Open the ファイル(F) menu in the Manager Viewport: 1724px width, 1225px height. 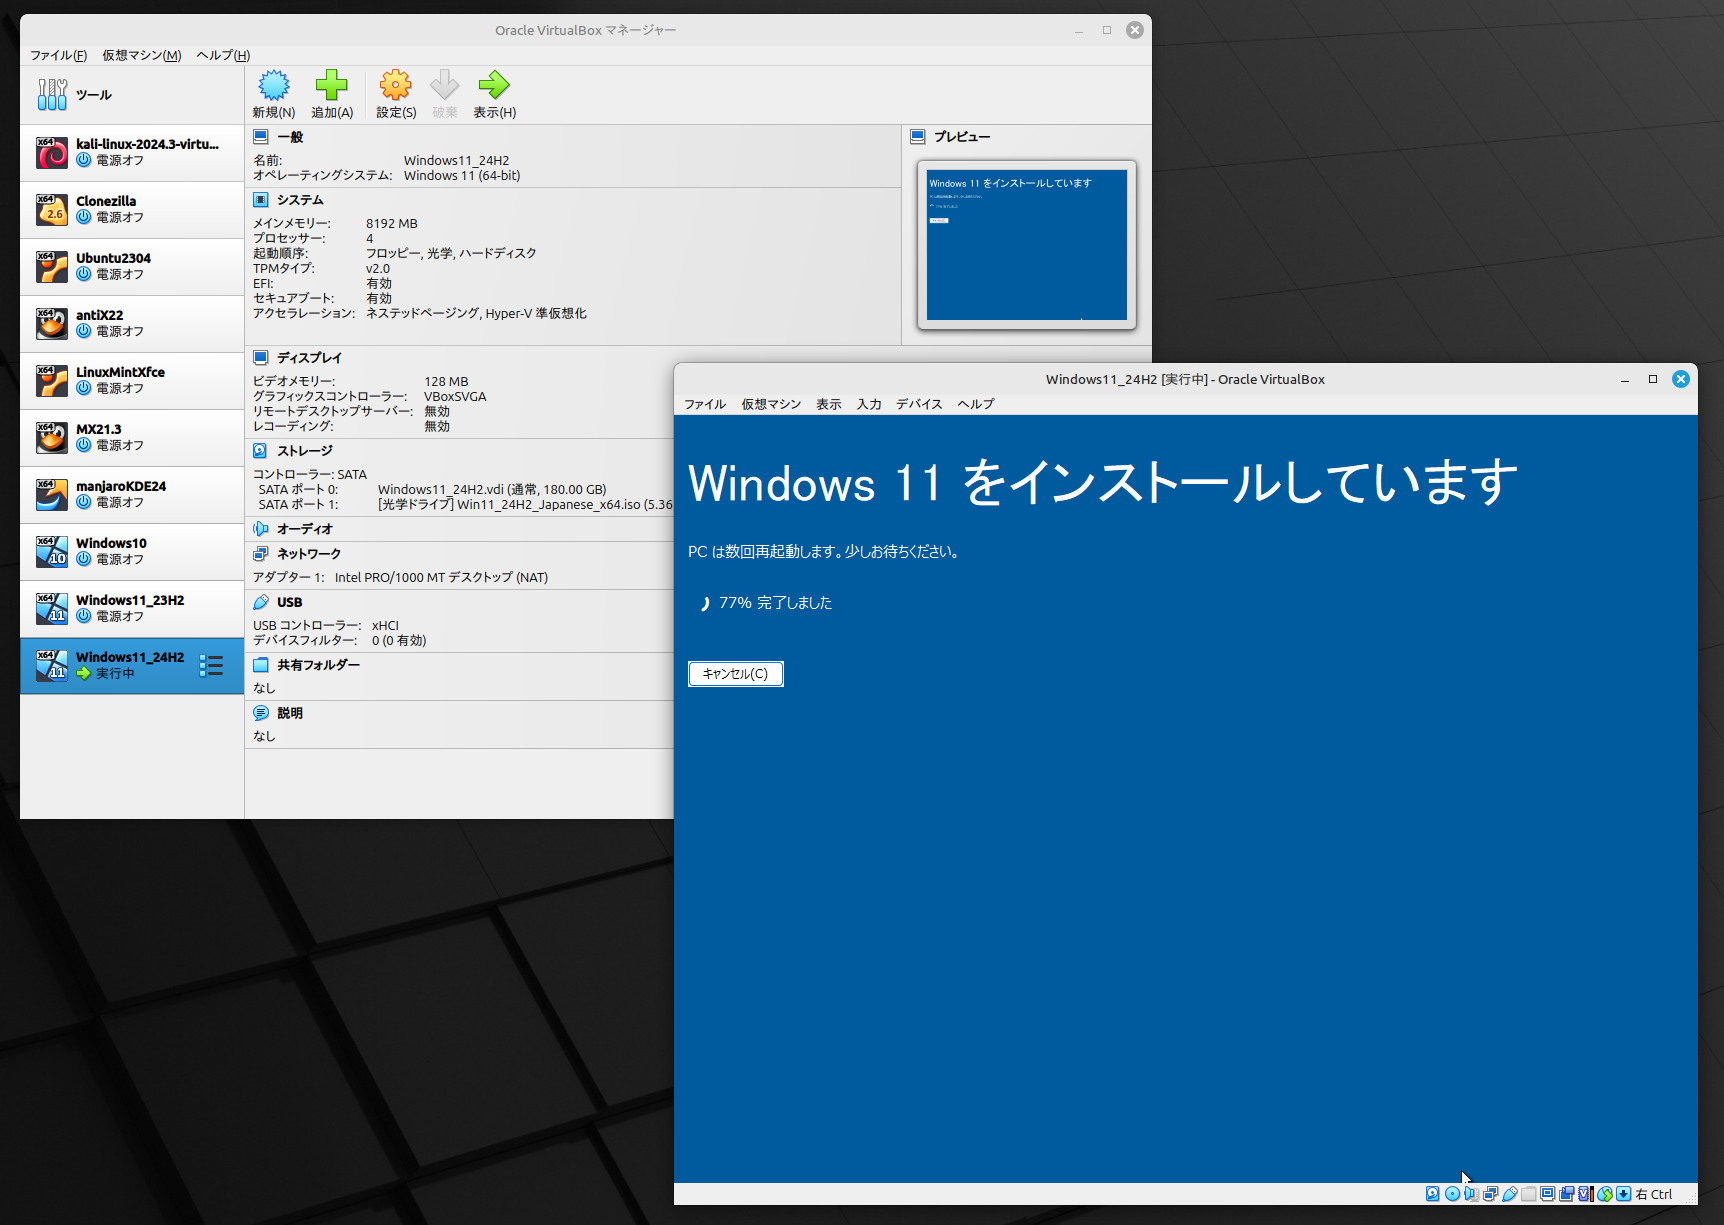pos(58,55)
